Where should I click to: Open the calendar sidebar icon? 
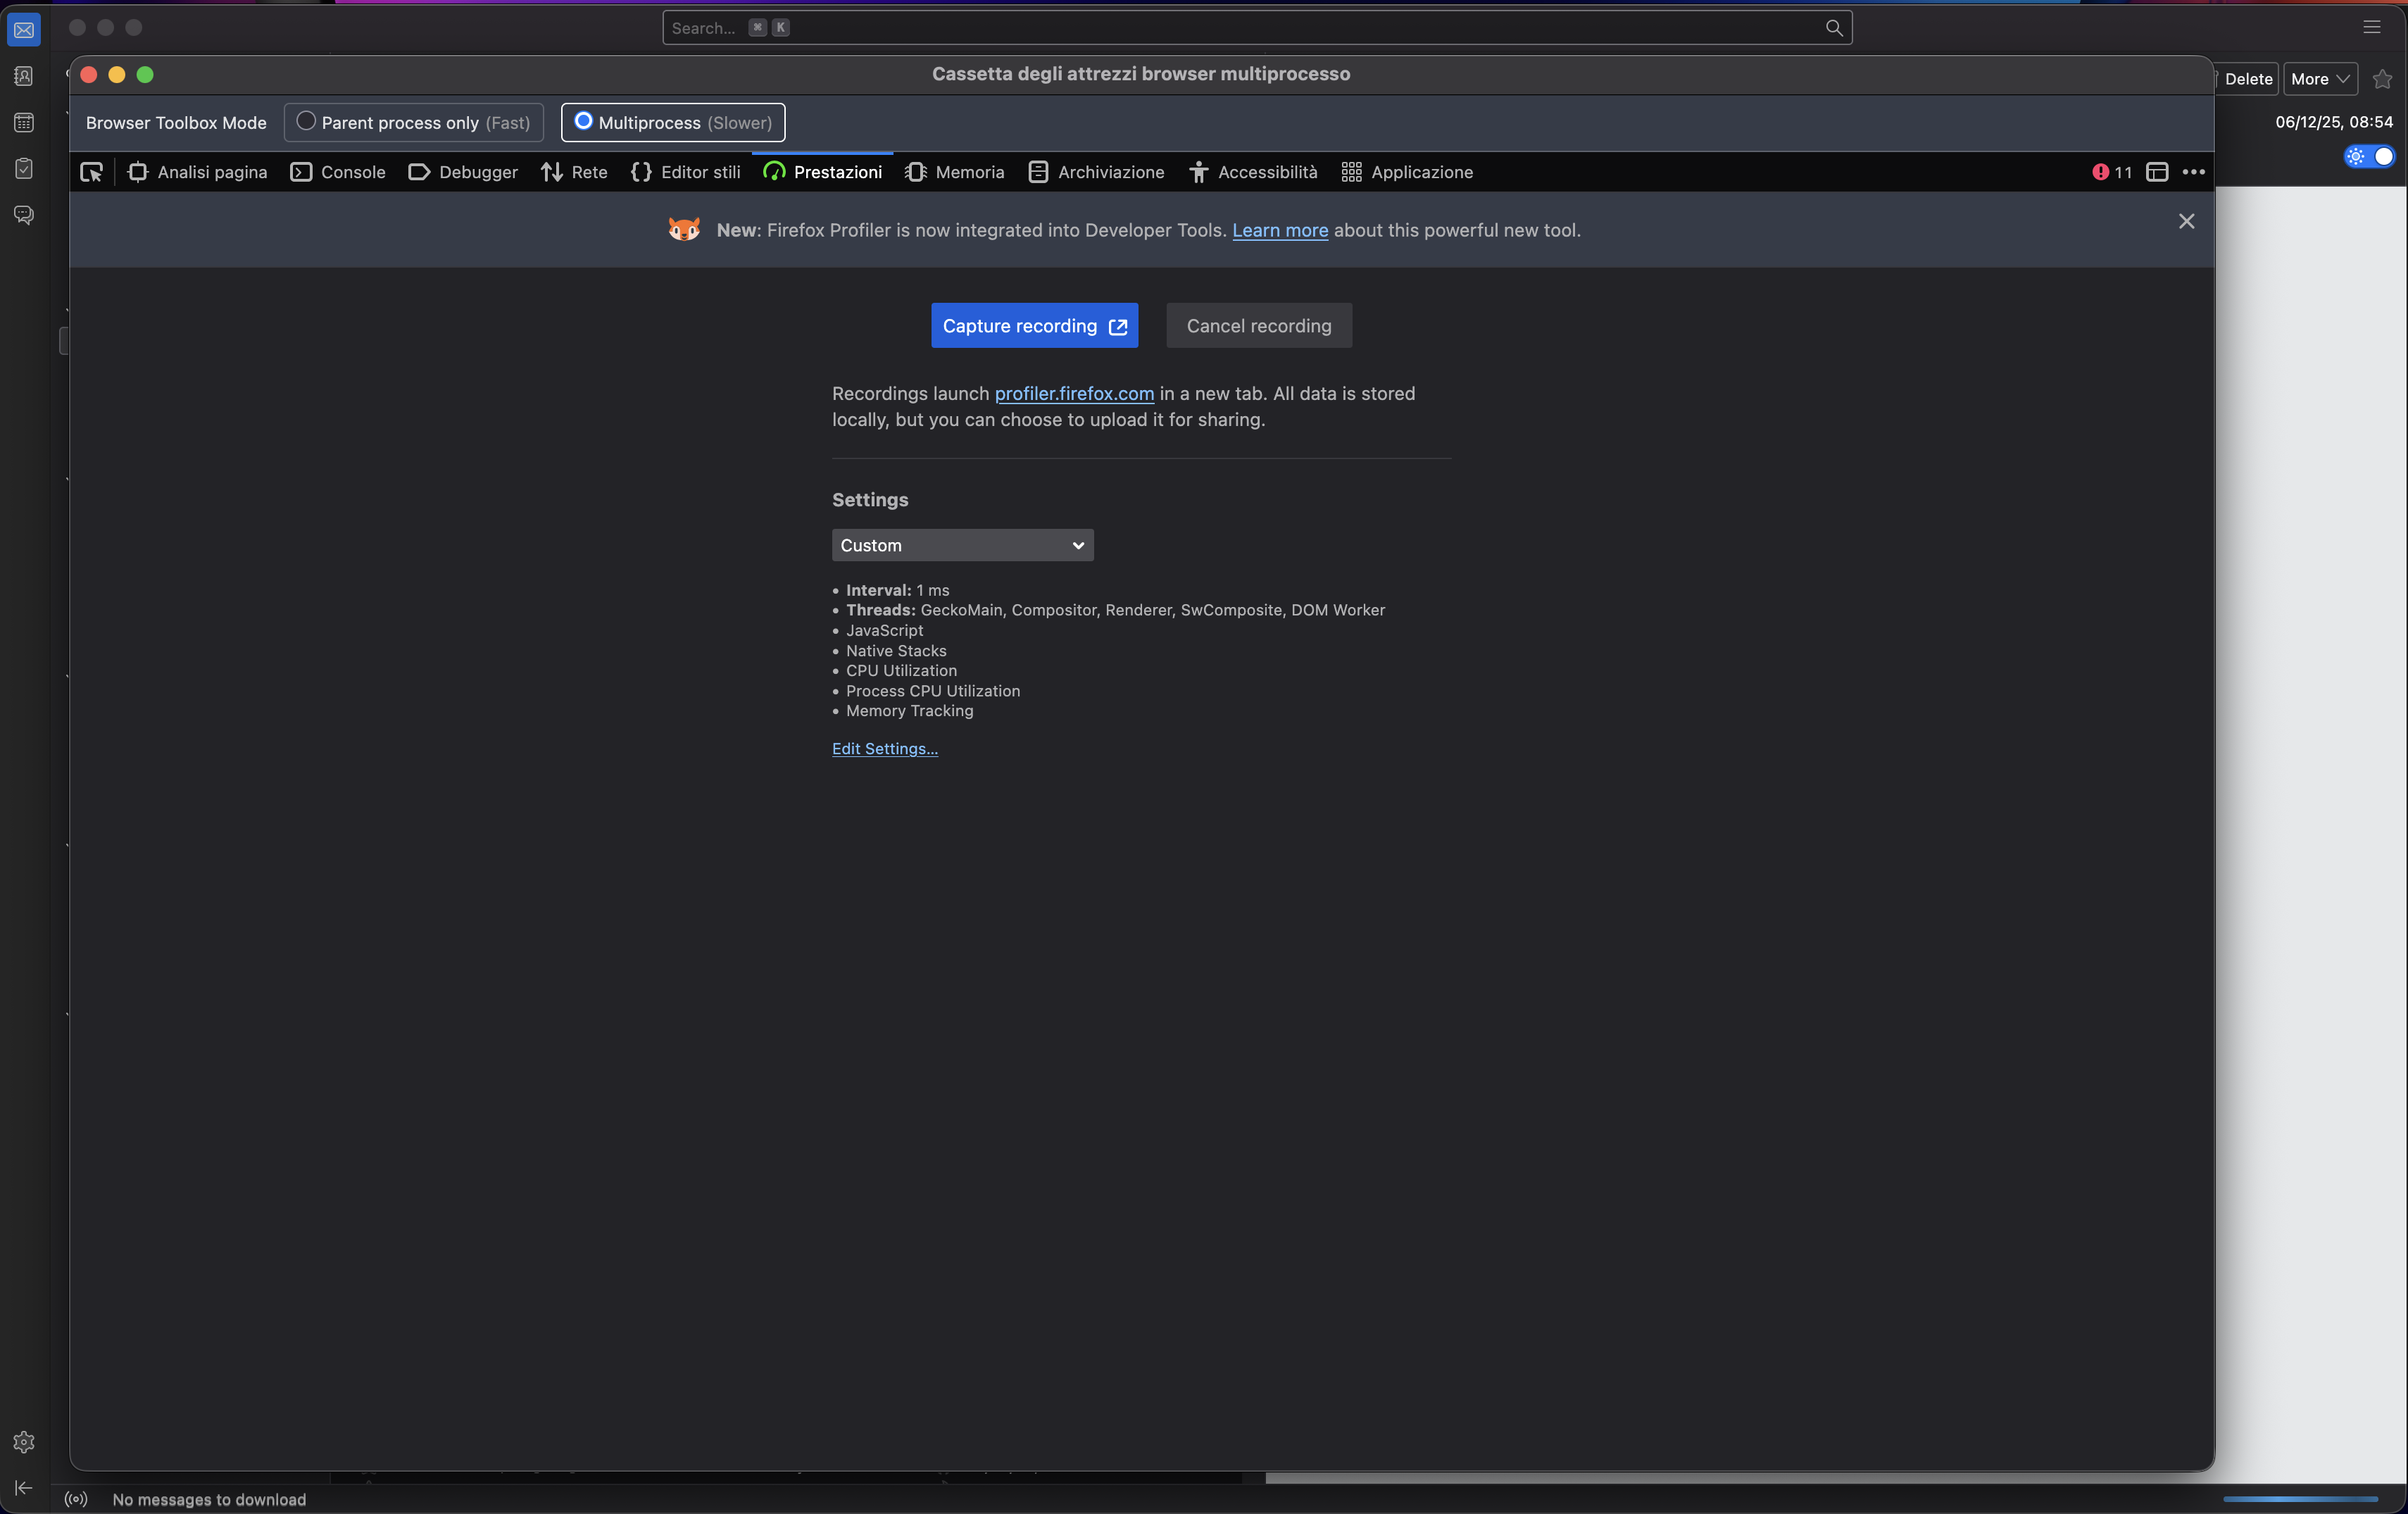[24, 122]
